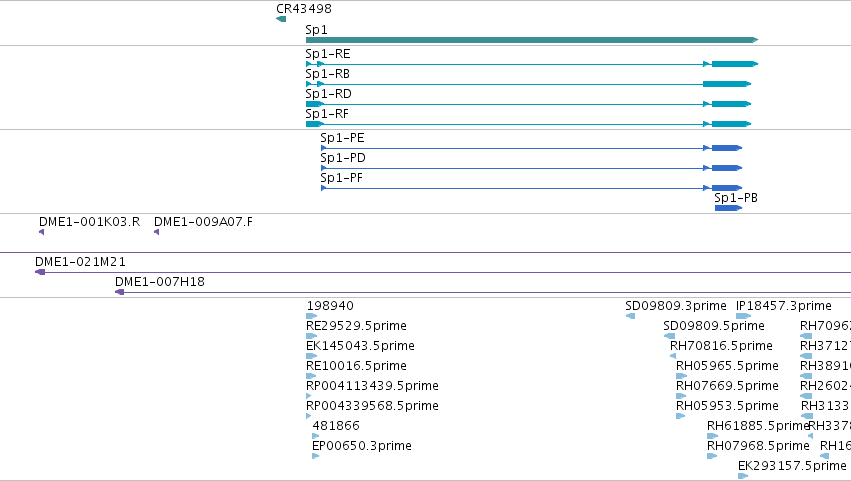This screenshot has width=851, height=481.
Task: Click the RP004113439.5prime label
Action: point(372,387)
